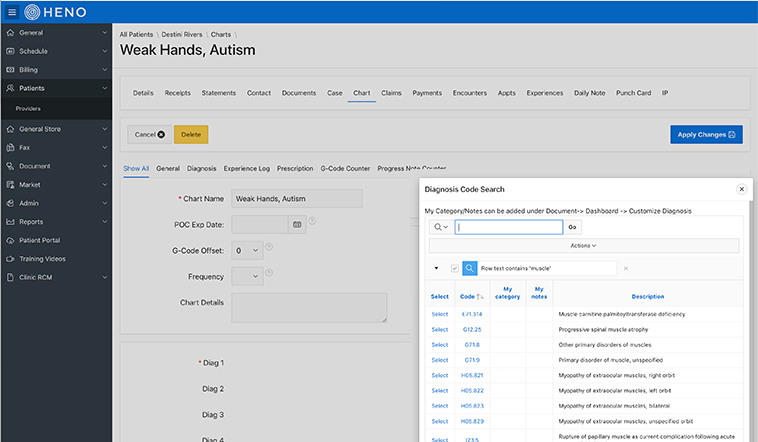The width and height of the screenshot is (758, 442).
Task: Click the Admin icon in sidebar
Action: point(10,203)
